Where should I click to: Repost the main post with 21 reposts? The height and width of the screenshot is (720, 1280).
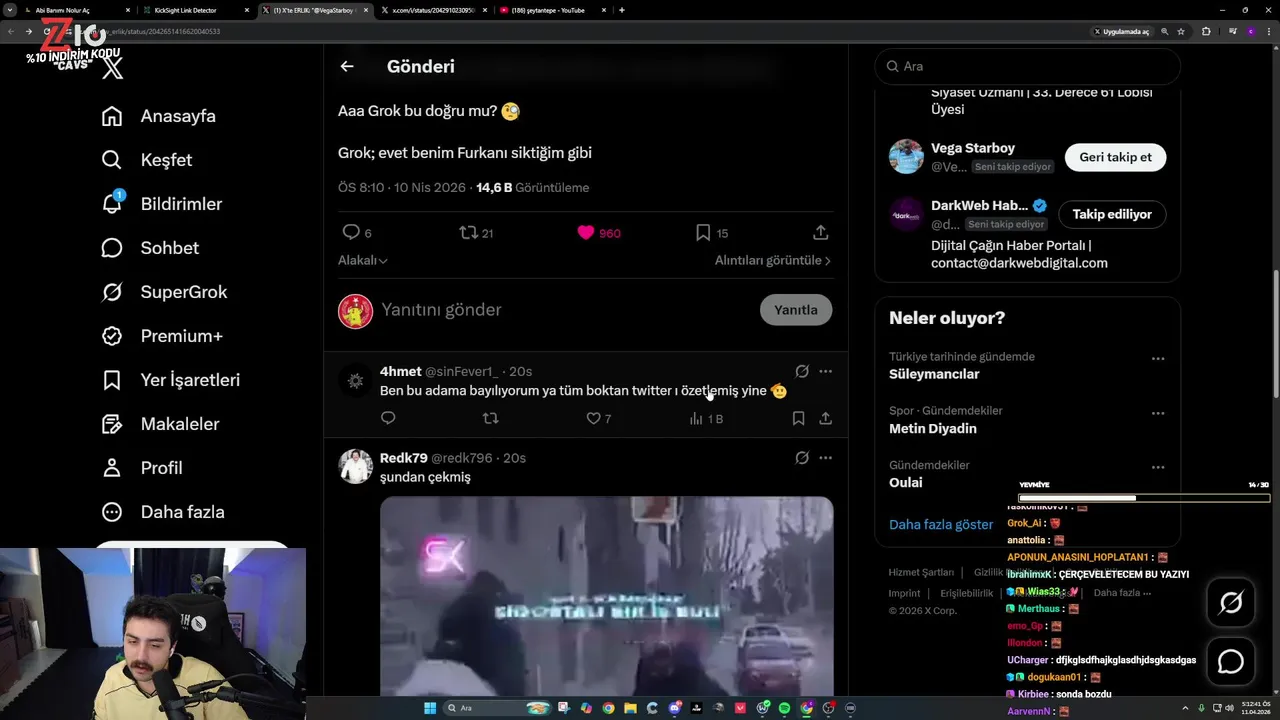coord(476,232)
